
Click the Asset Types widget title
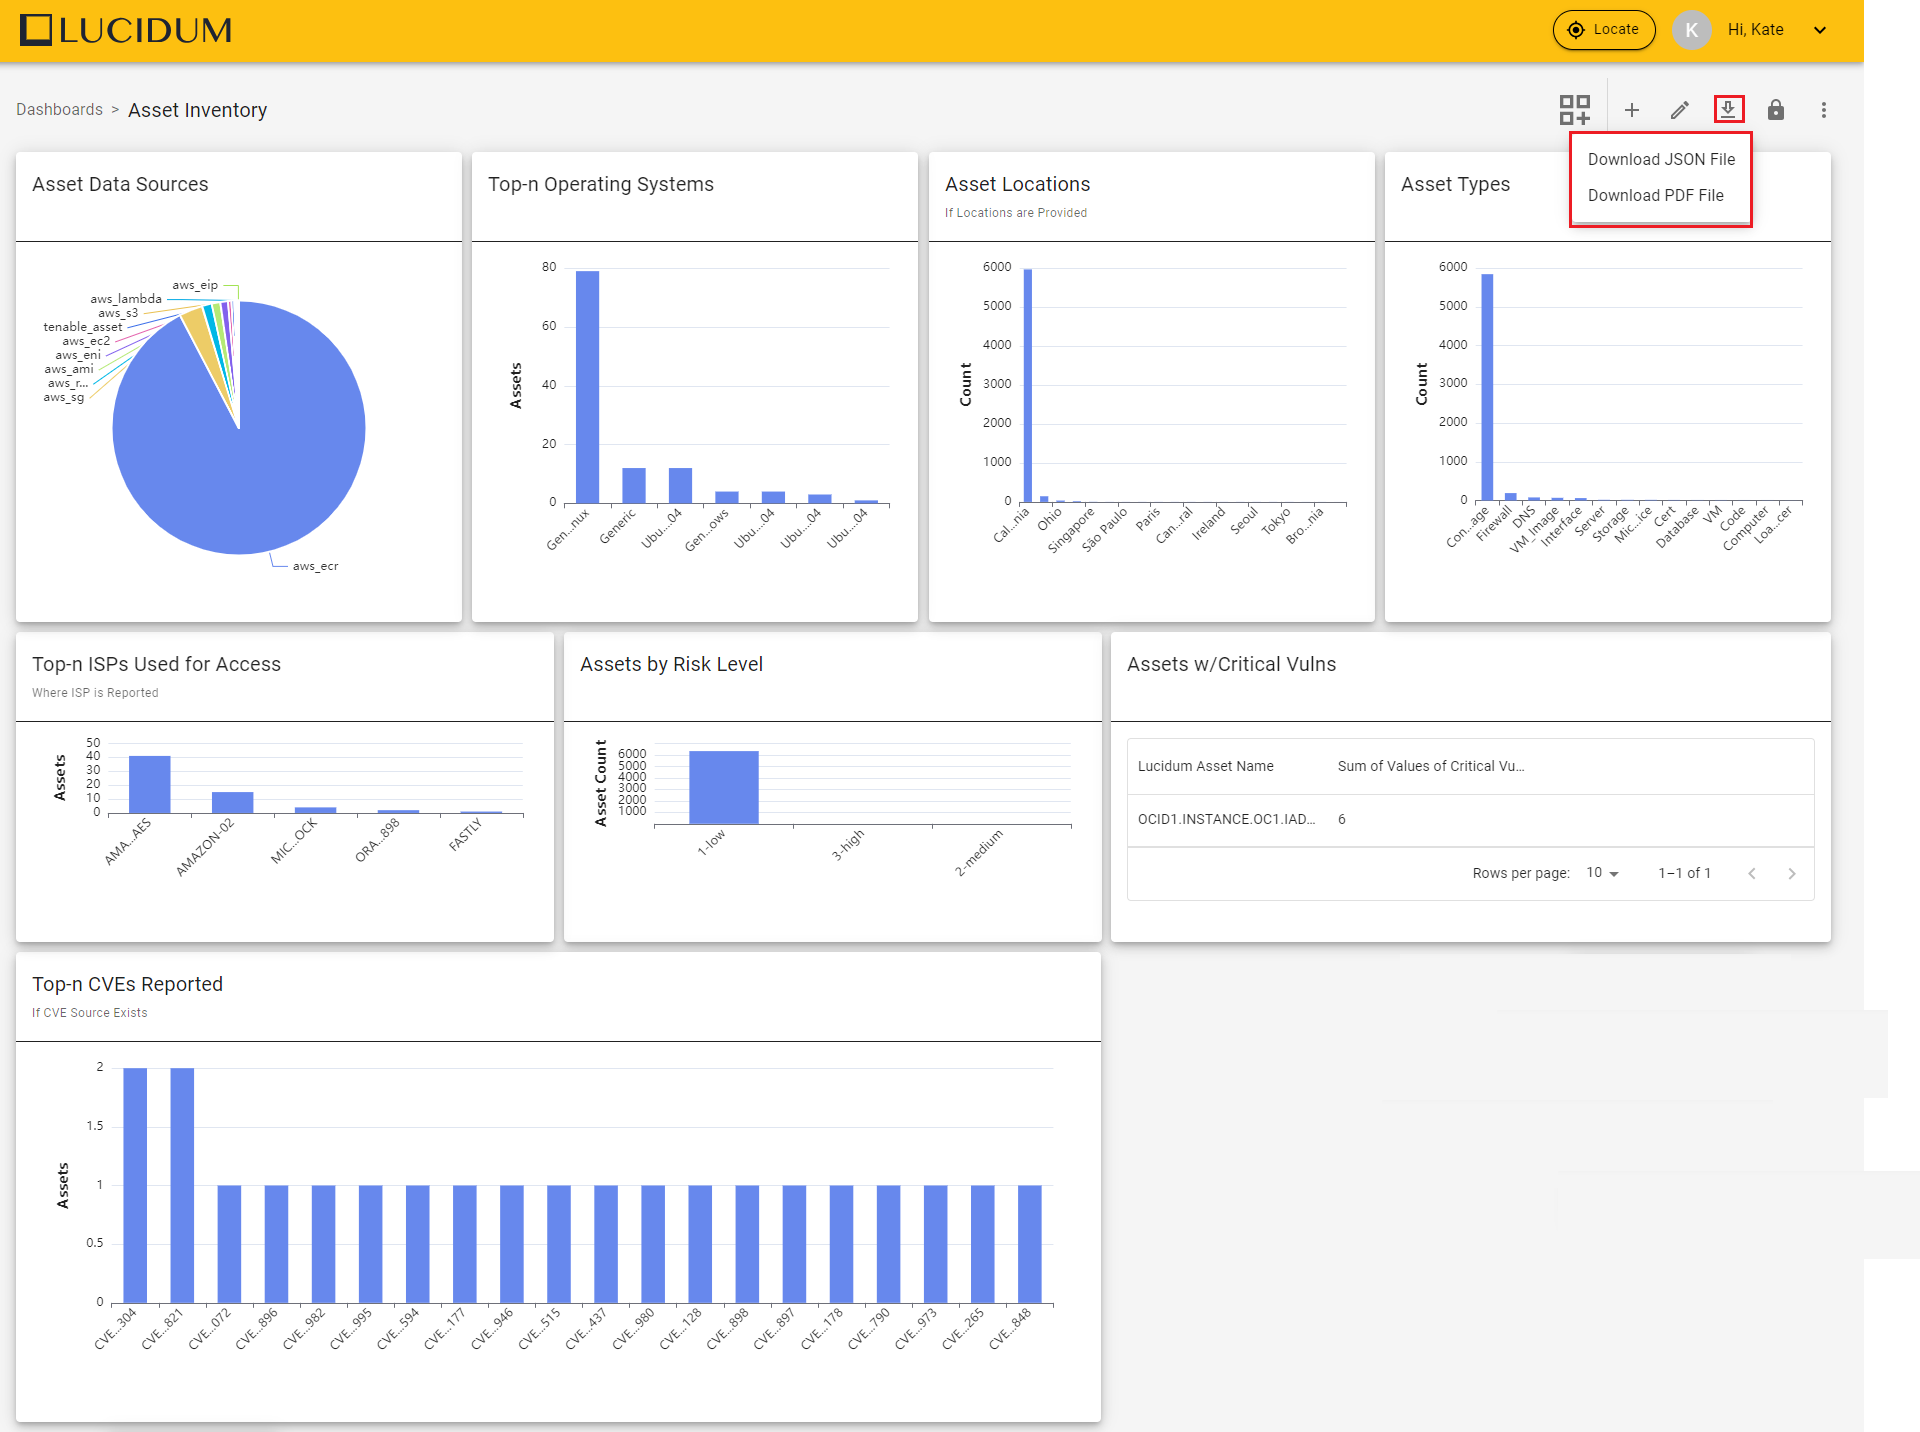click(x=1455, y=184)
